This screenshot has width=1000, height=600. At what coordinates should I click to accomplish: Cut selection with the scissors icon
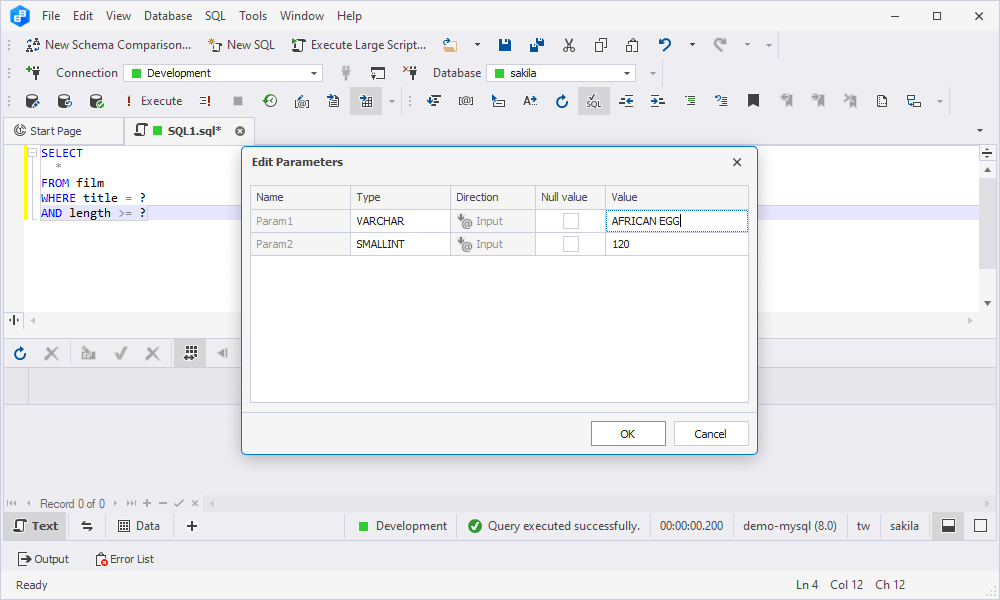pyautogui.click(x=568, y=45)
